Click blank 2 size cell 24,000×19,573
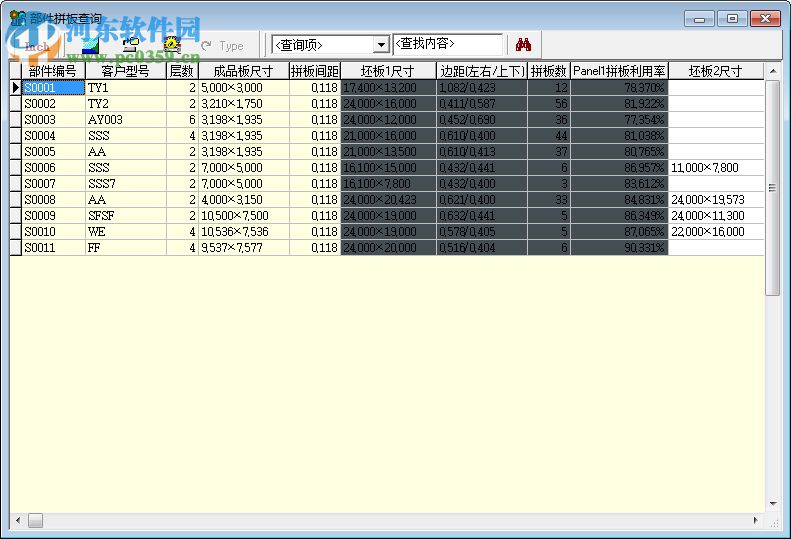 [716, 200]
